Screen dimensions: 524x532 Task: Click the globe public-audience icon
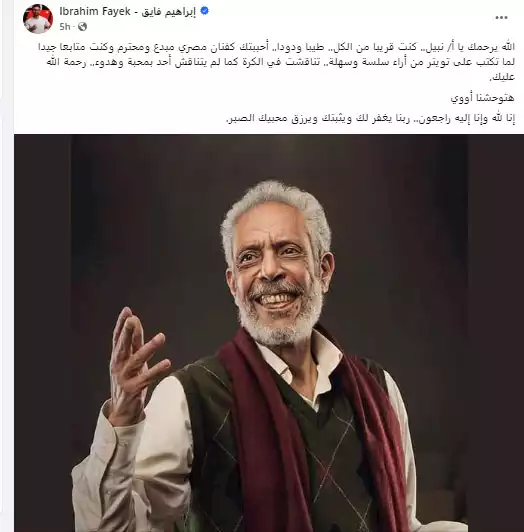82,26
